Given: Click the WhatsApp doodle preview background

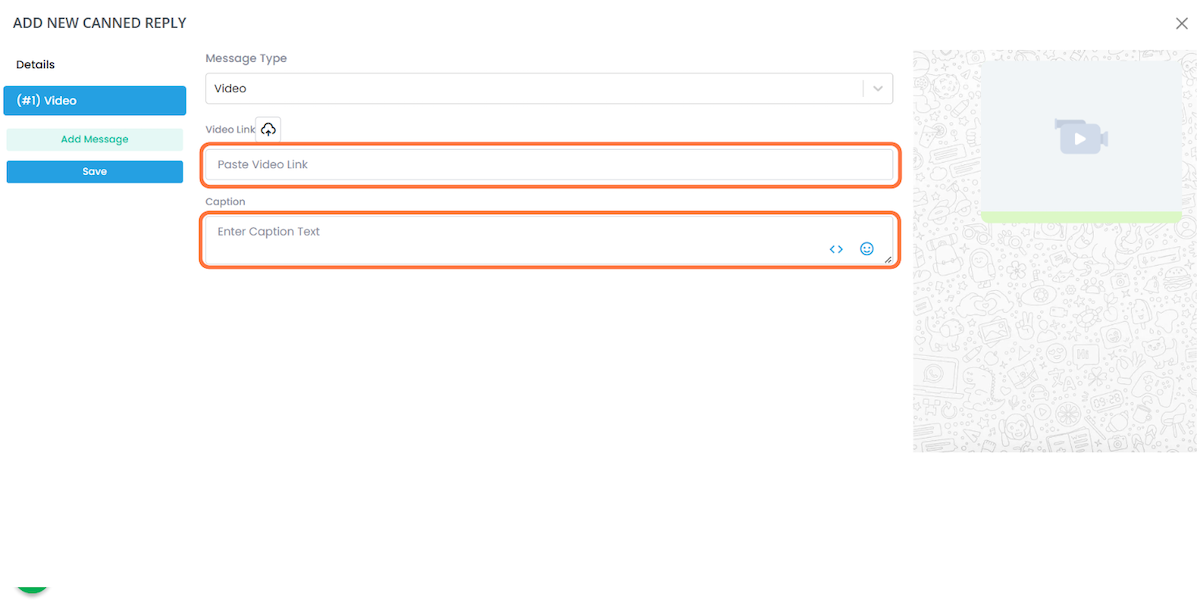Looking at the screenshot, I should (1055, 340).
